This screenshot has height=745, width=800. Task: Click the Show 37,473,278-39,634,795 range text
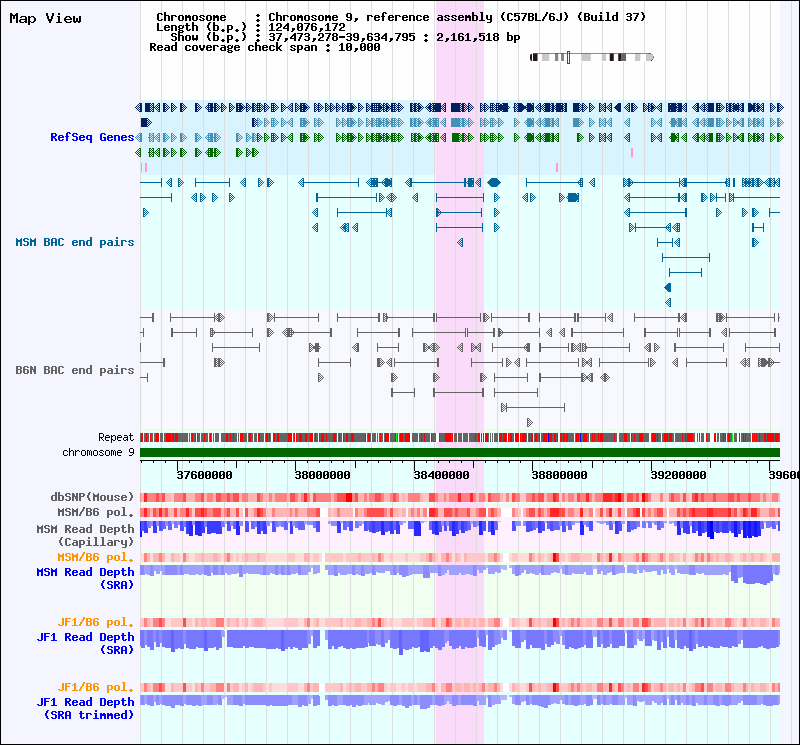[345, 37]
